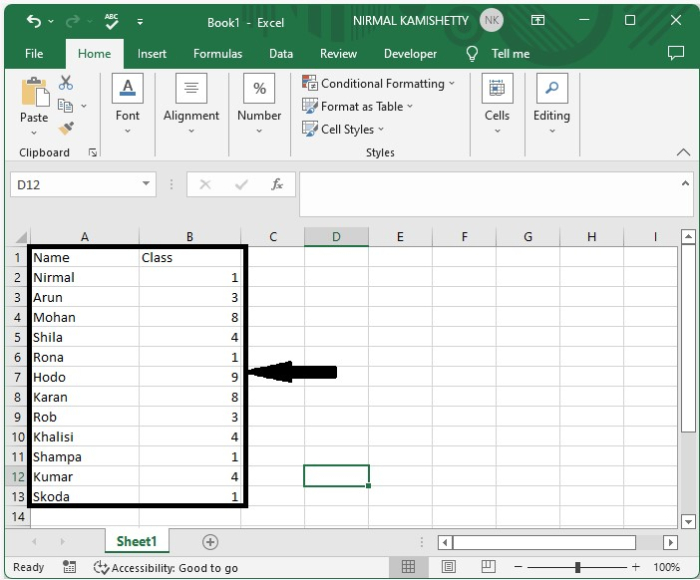The height and width of the screenshot is (580, 700).
Task: Switch to the Data tab
Action: pyautogui.click(x=281, y=54)
